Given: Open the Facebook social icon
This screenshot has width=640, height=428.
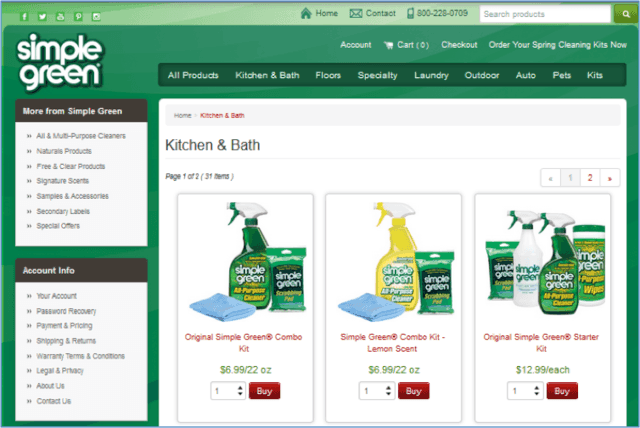Looking at the screenshot, I should (x=24, y=16).
